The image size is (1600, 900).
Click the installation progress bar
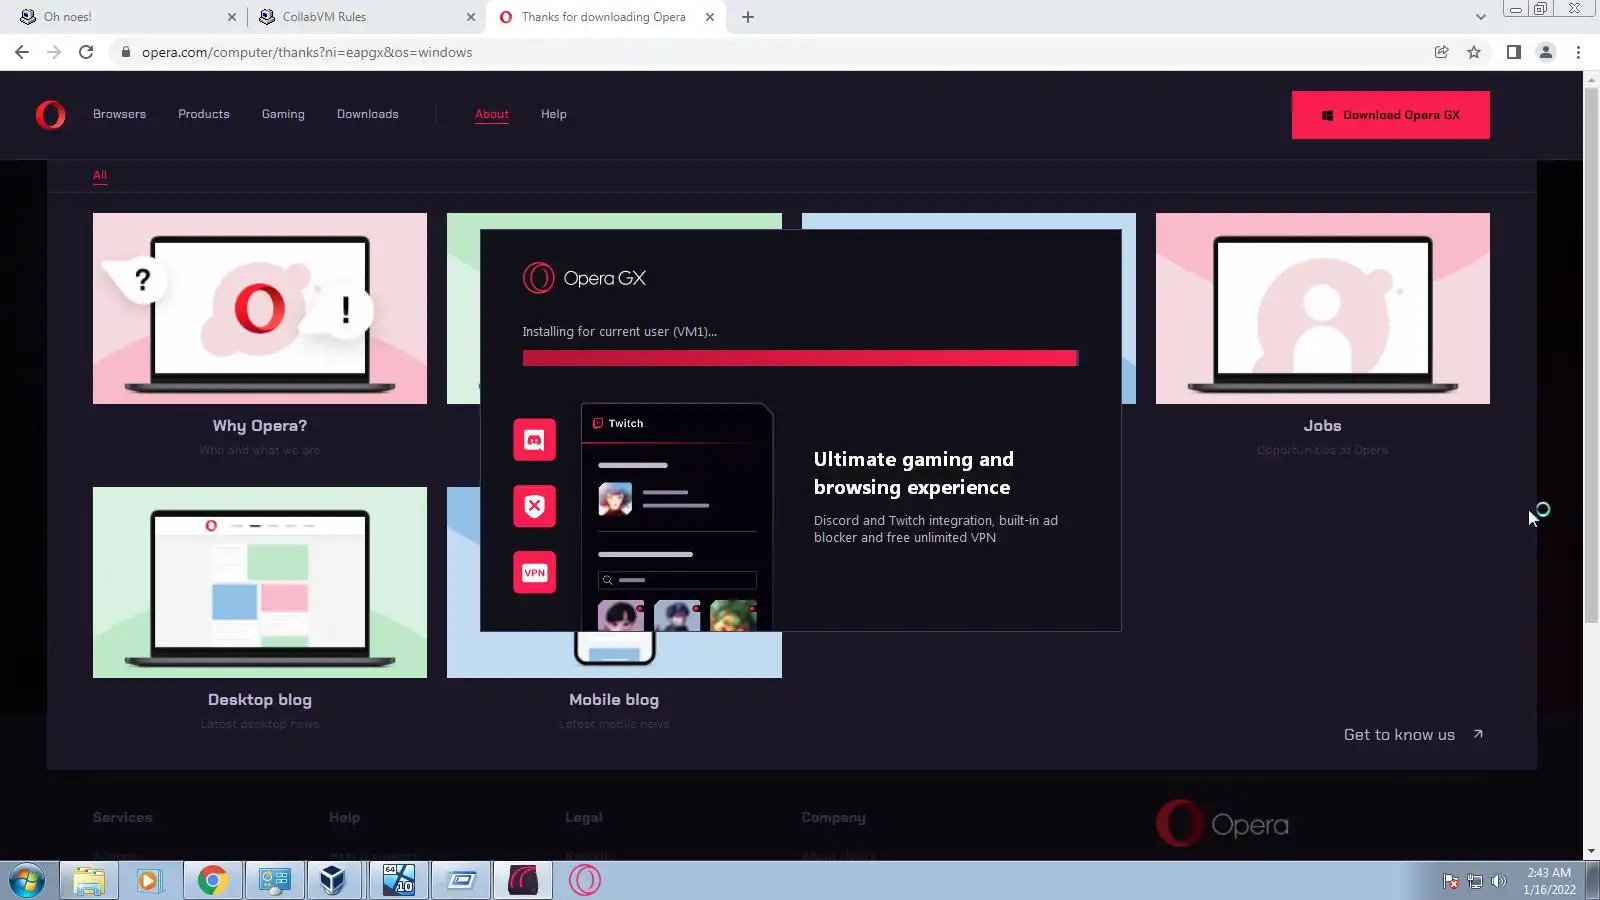tap(800, 358)
